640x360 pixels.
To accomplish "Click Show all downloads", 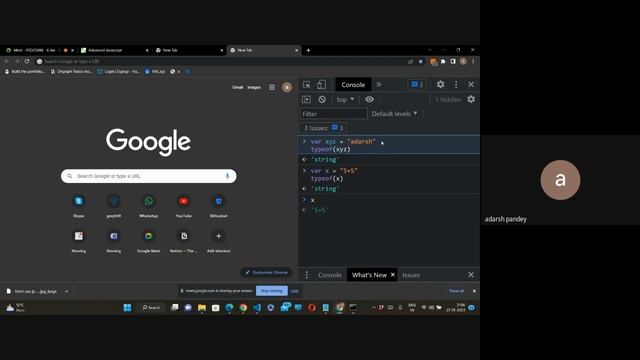I will [x=456, y=291].
